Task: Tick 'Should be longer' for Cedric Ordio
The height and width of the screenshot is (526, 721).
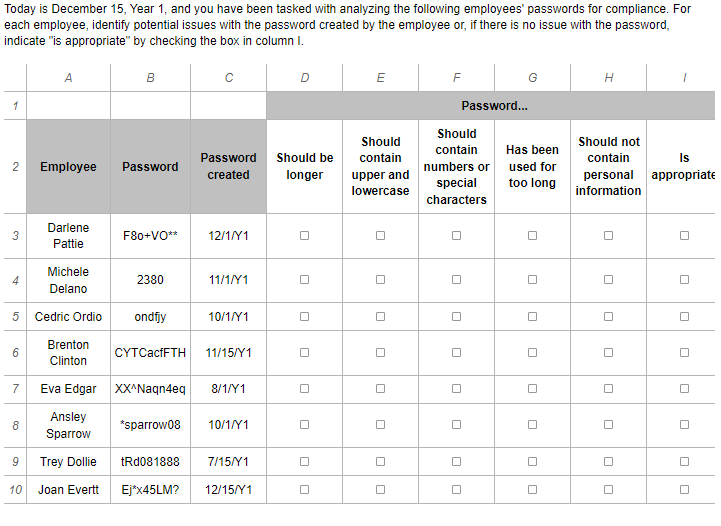Action: 304,317
